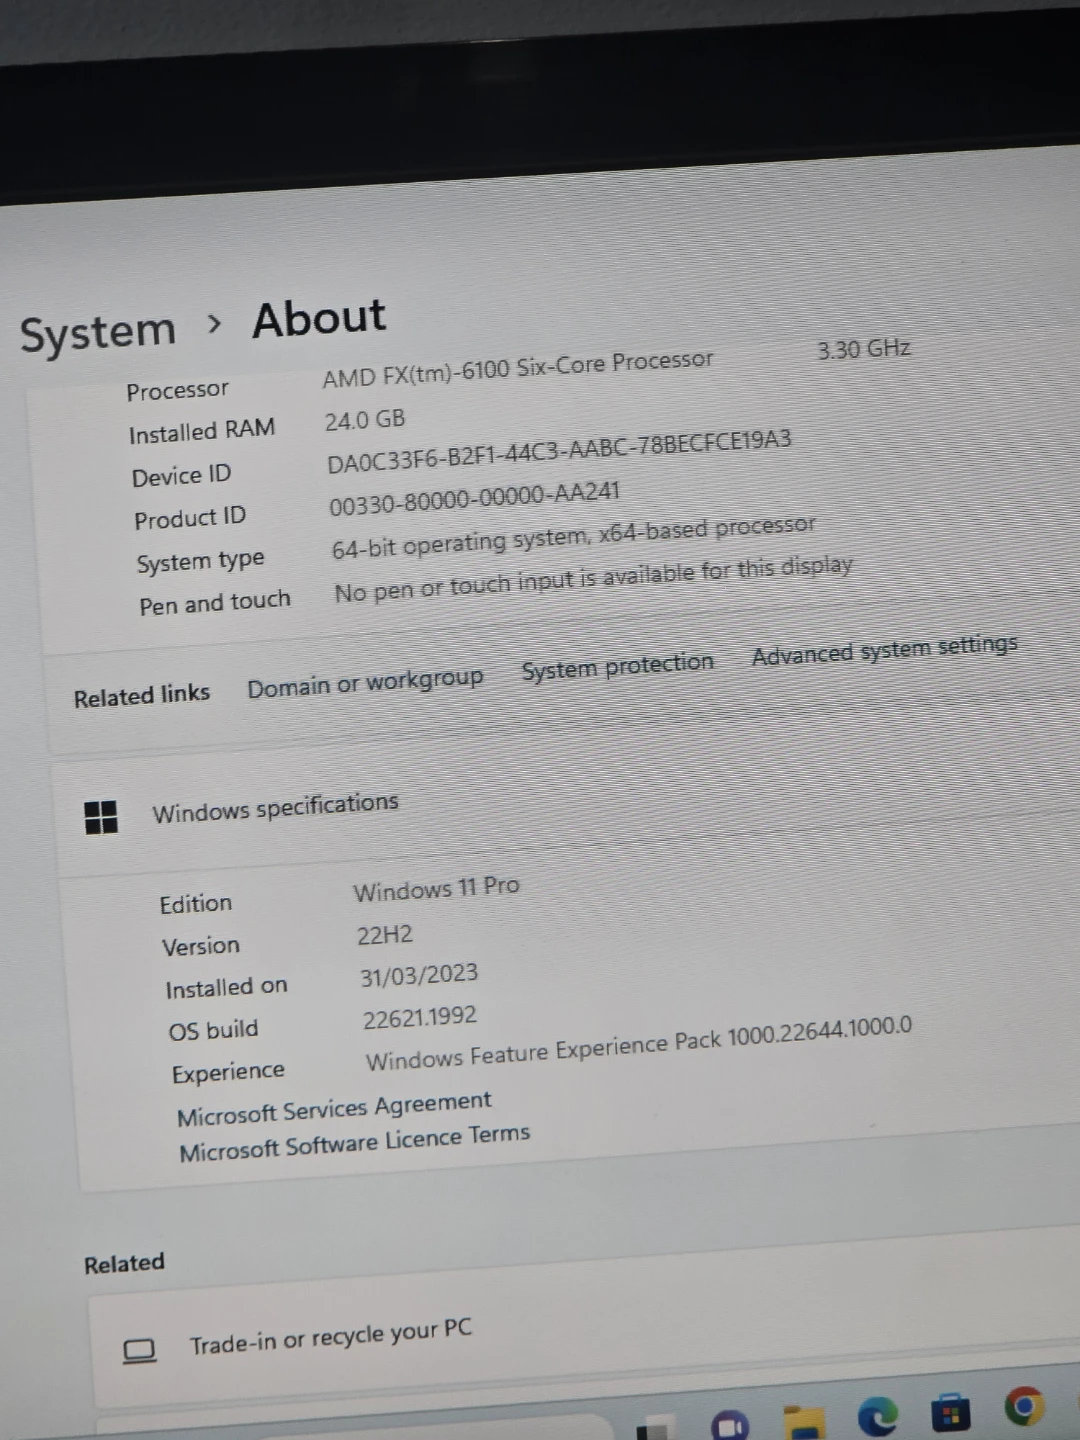Click the OS build label

pos(213,1030)
